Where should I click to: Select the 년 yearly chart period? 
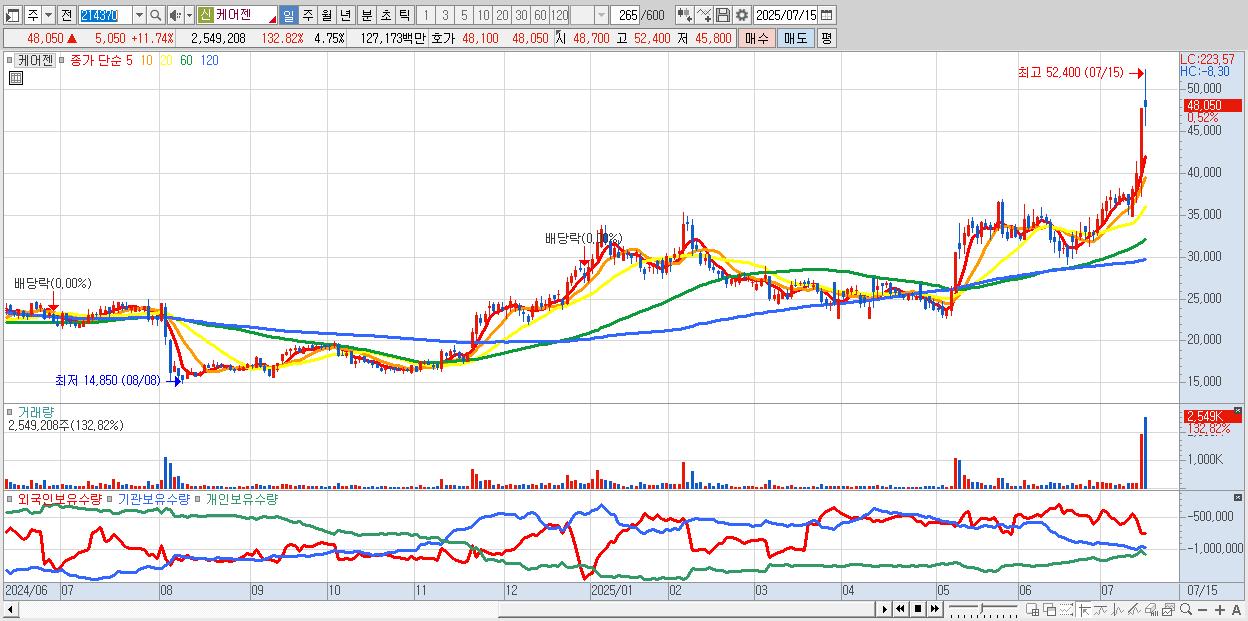(345, 15)
